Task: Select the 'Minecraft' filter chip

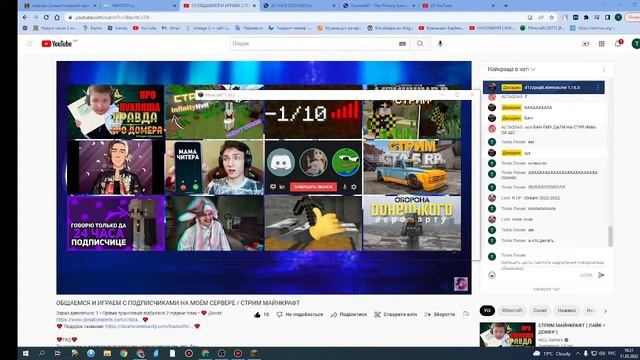Action: (x=512, y=311)
